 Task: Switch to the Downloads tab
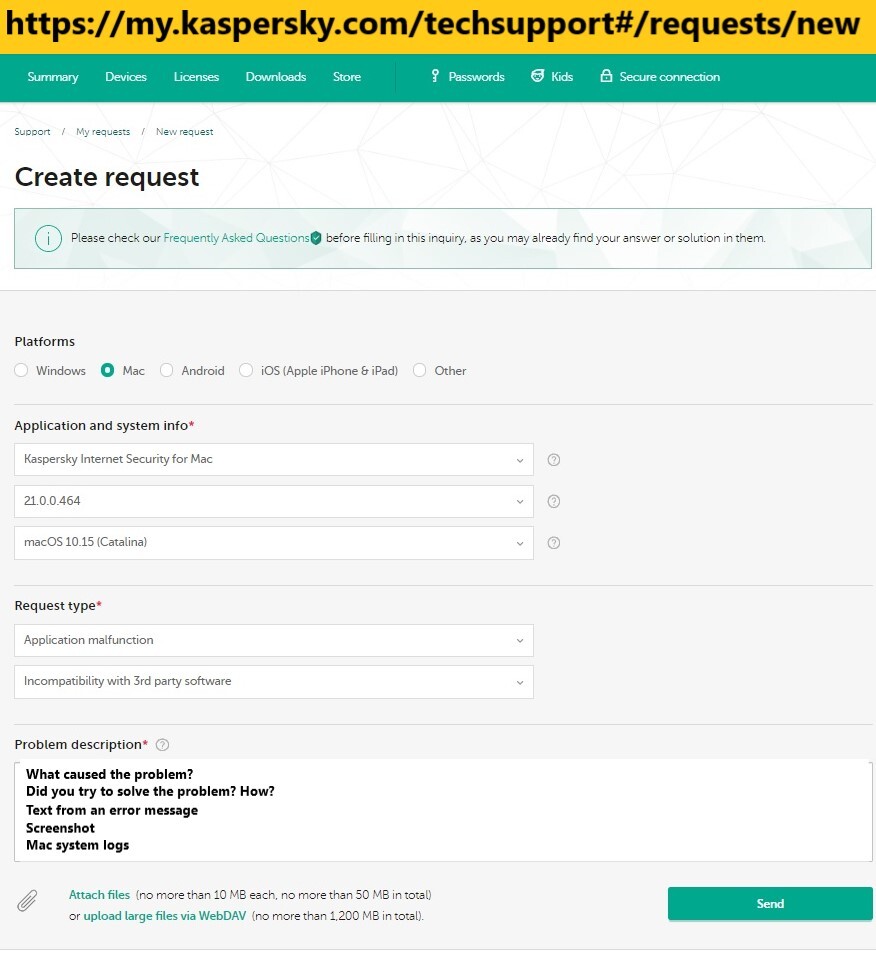[x=276, y=77]
